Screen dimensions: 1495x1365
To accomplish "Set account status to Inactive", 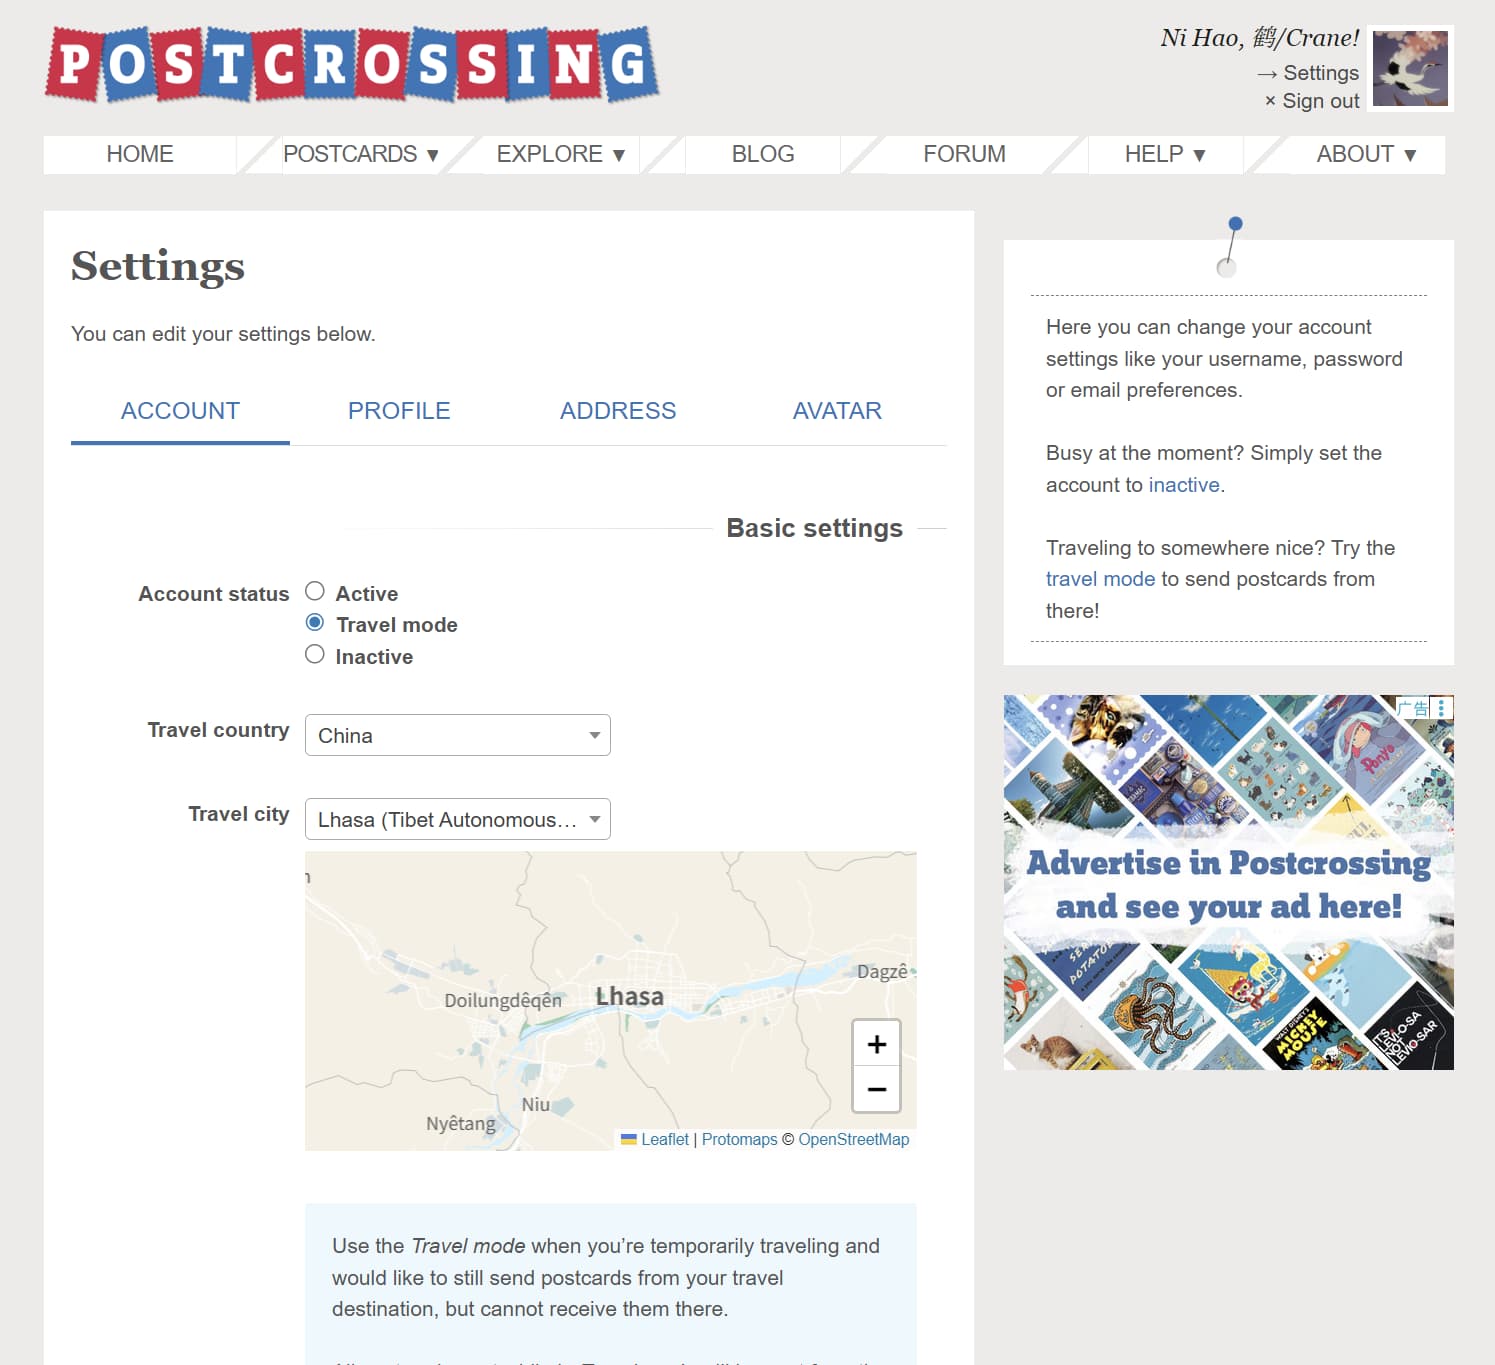I will tap(315, 654).
